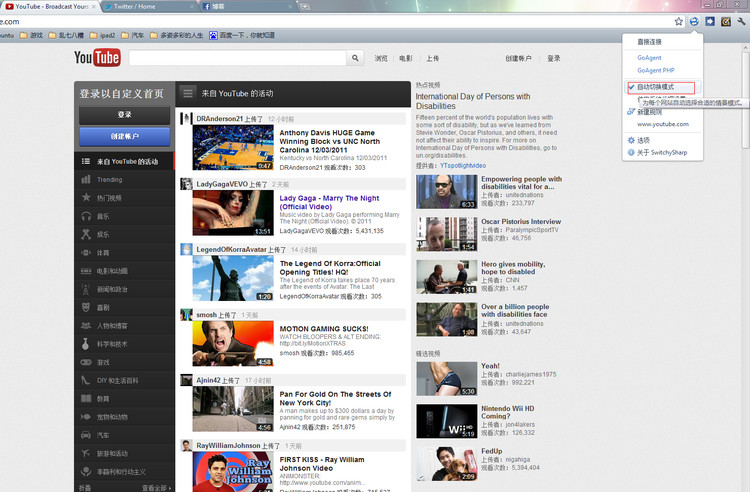Switch to the Twitter / Home tab
The image size is (750, 492).
click(149, 6)
